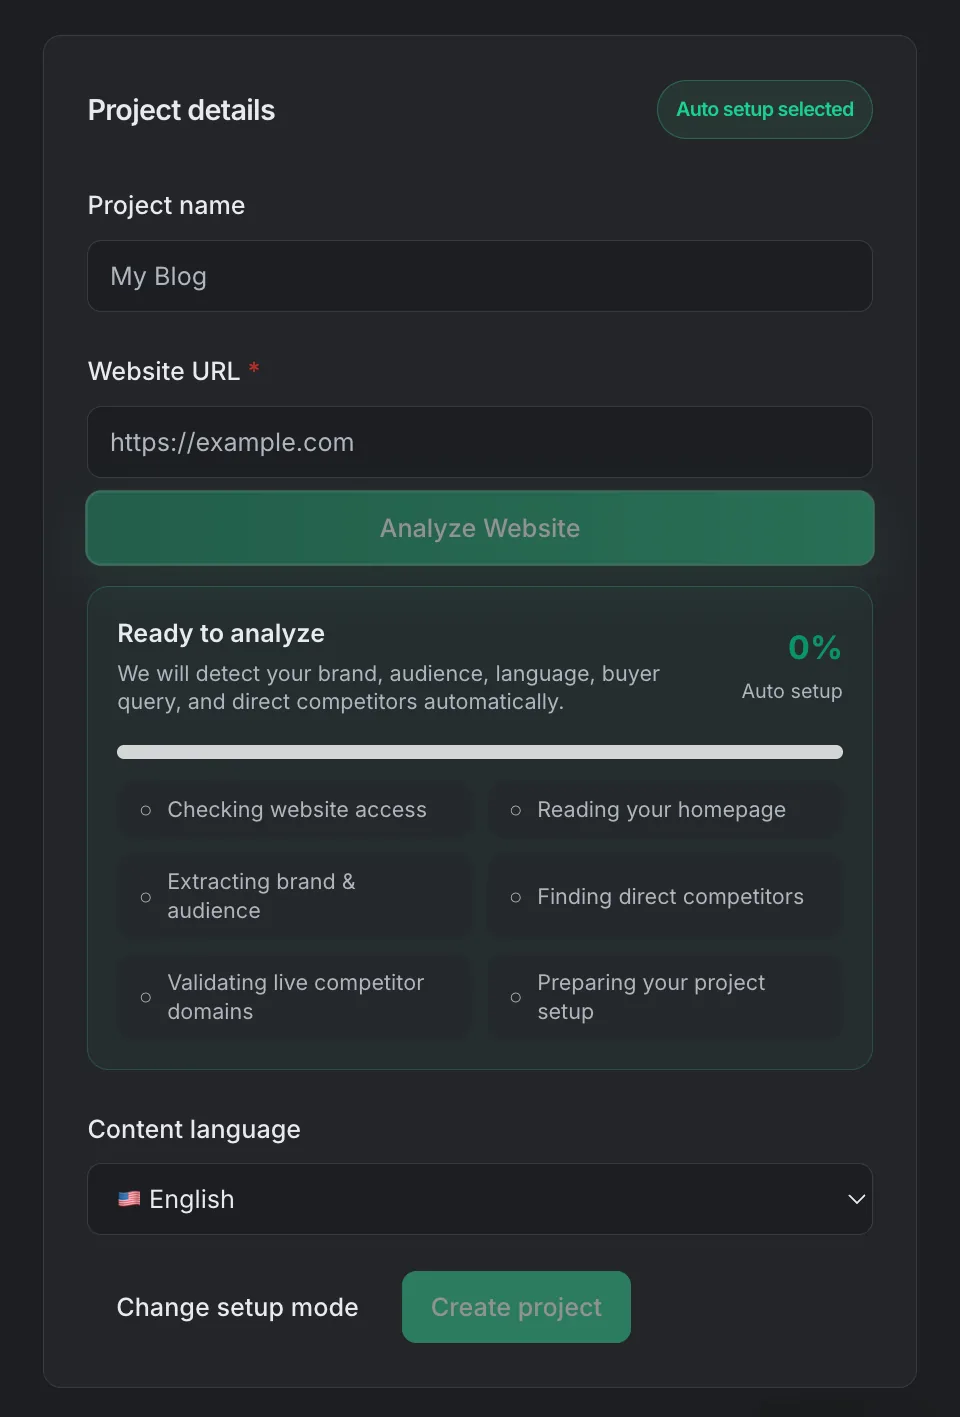Click the Website URL field showing https://example.com
Viewport: 960px width, 1417px height.
(x=480, y=442)
